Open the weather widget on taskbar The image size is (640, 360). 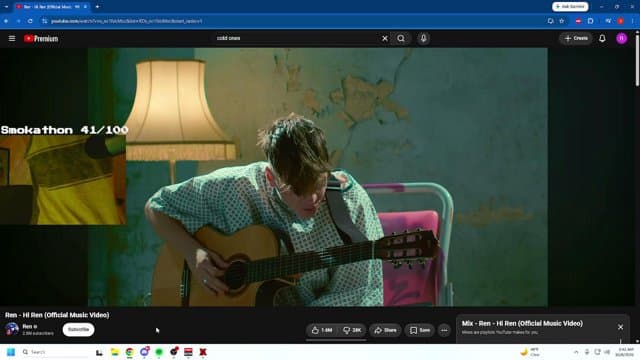531,352
